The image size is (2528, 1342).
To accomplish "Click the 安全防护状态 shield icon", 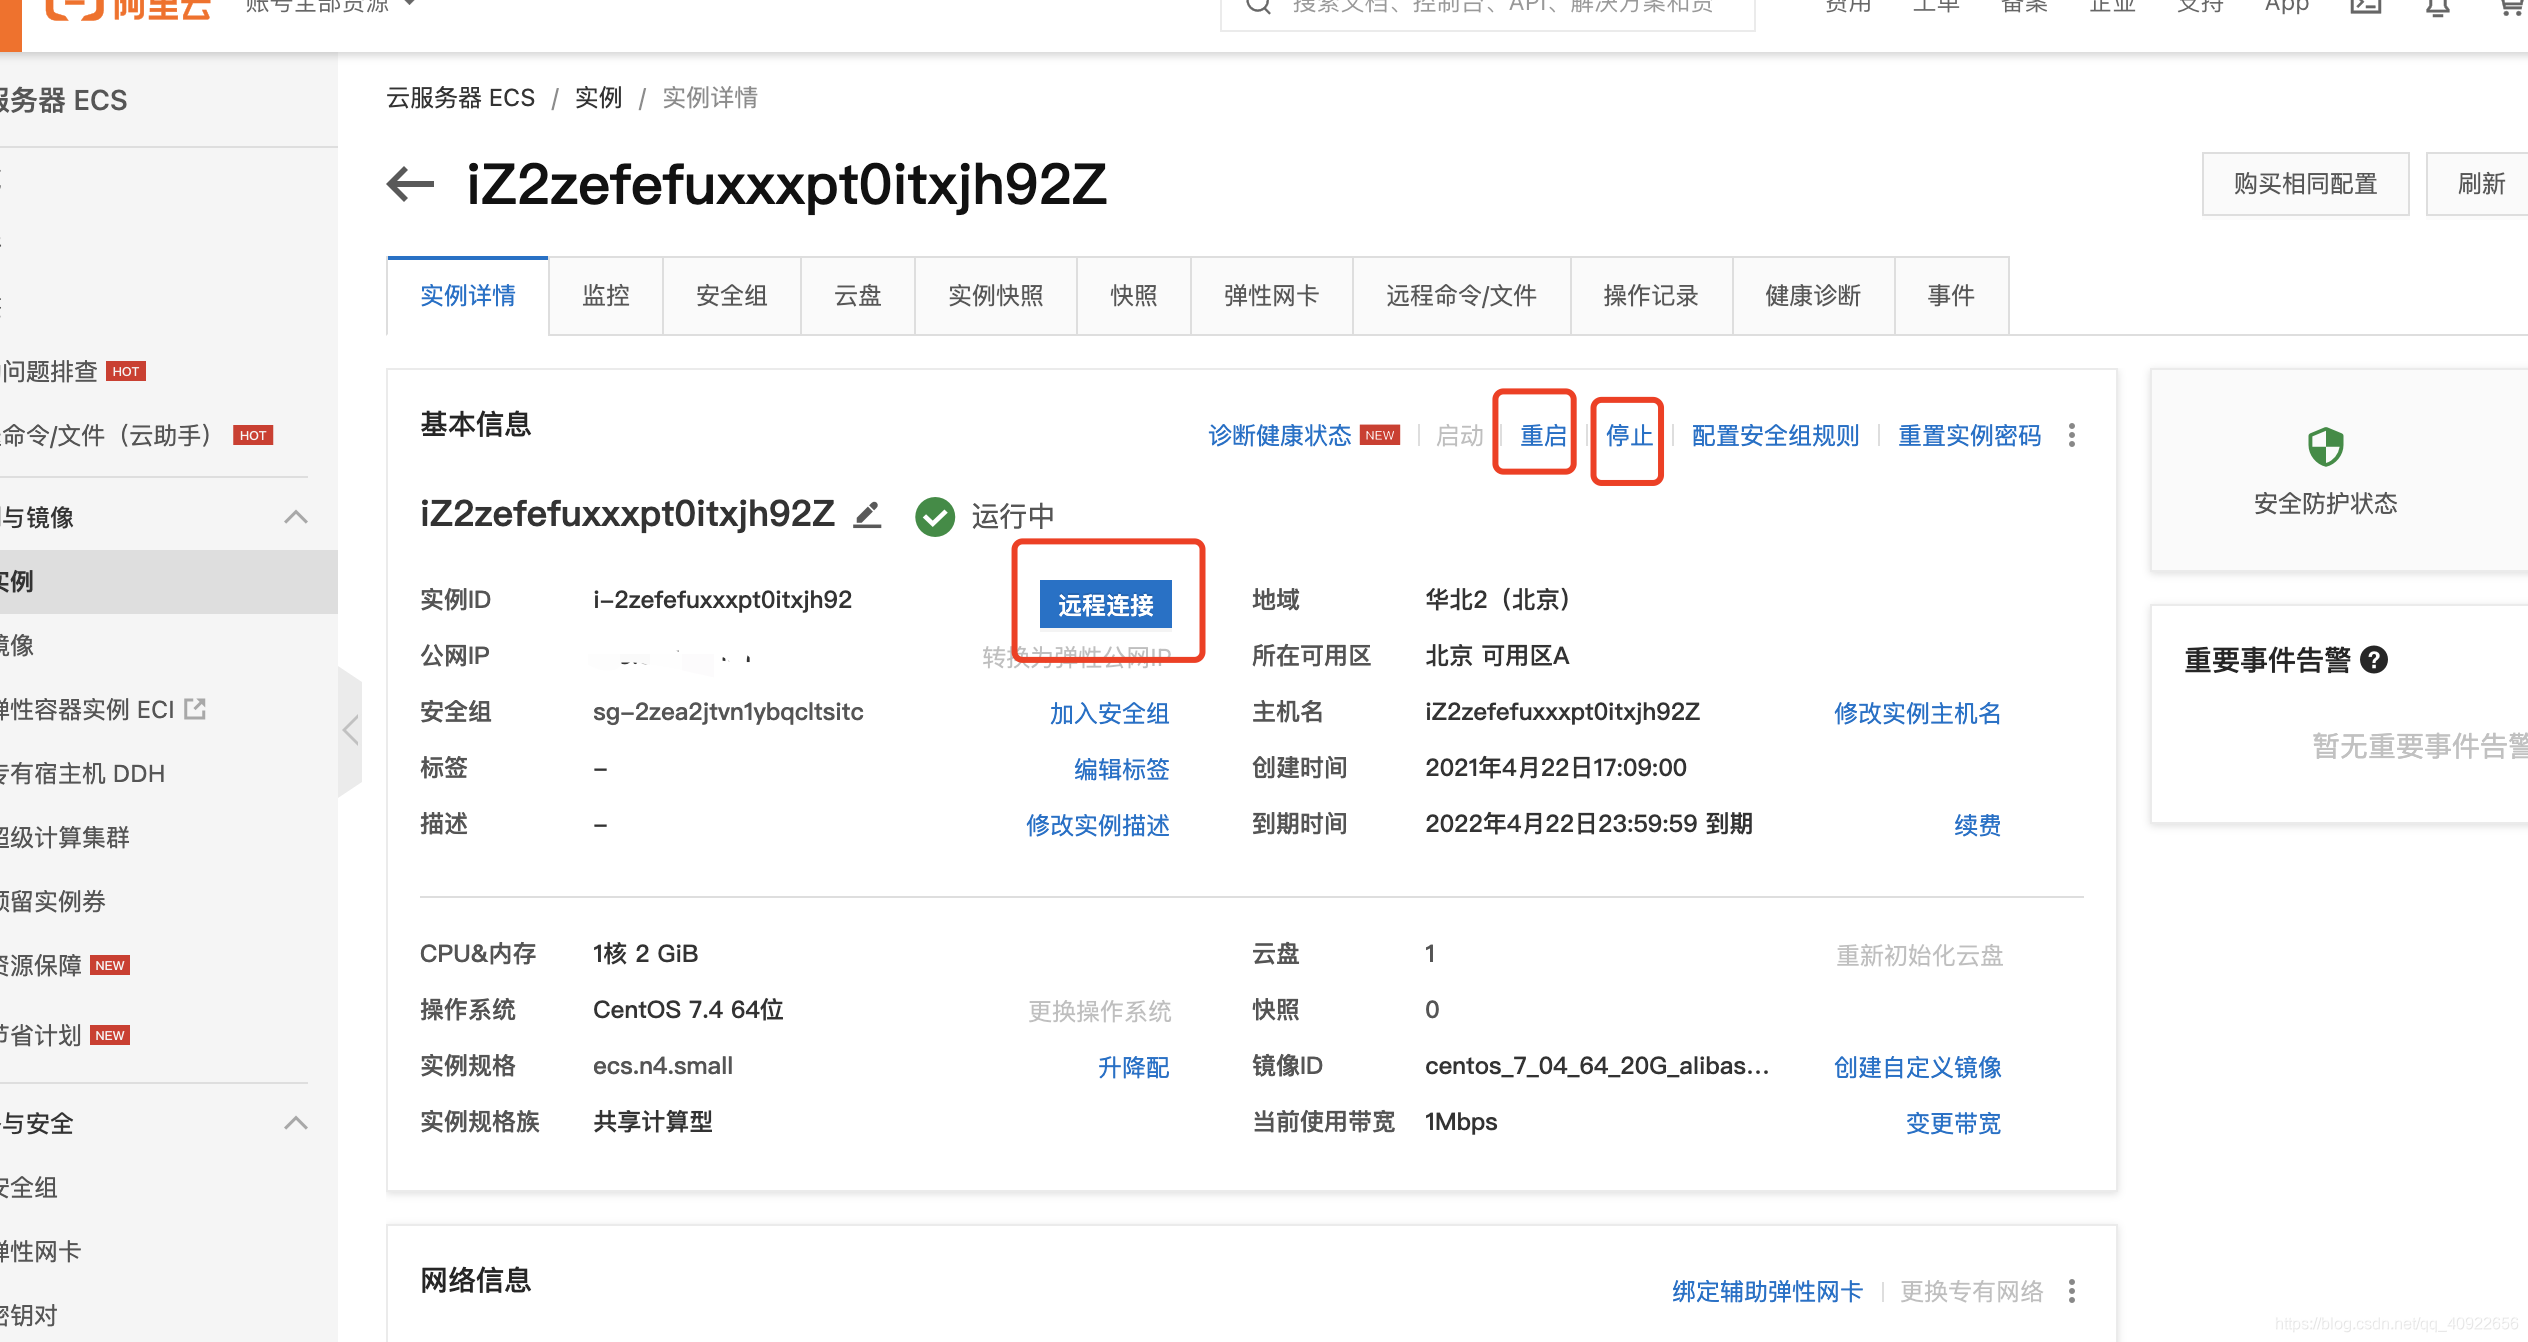I will point(2325,446).
